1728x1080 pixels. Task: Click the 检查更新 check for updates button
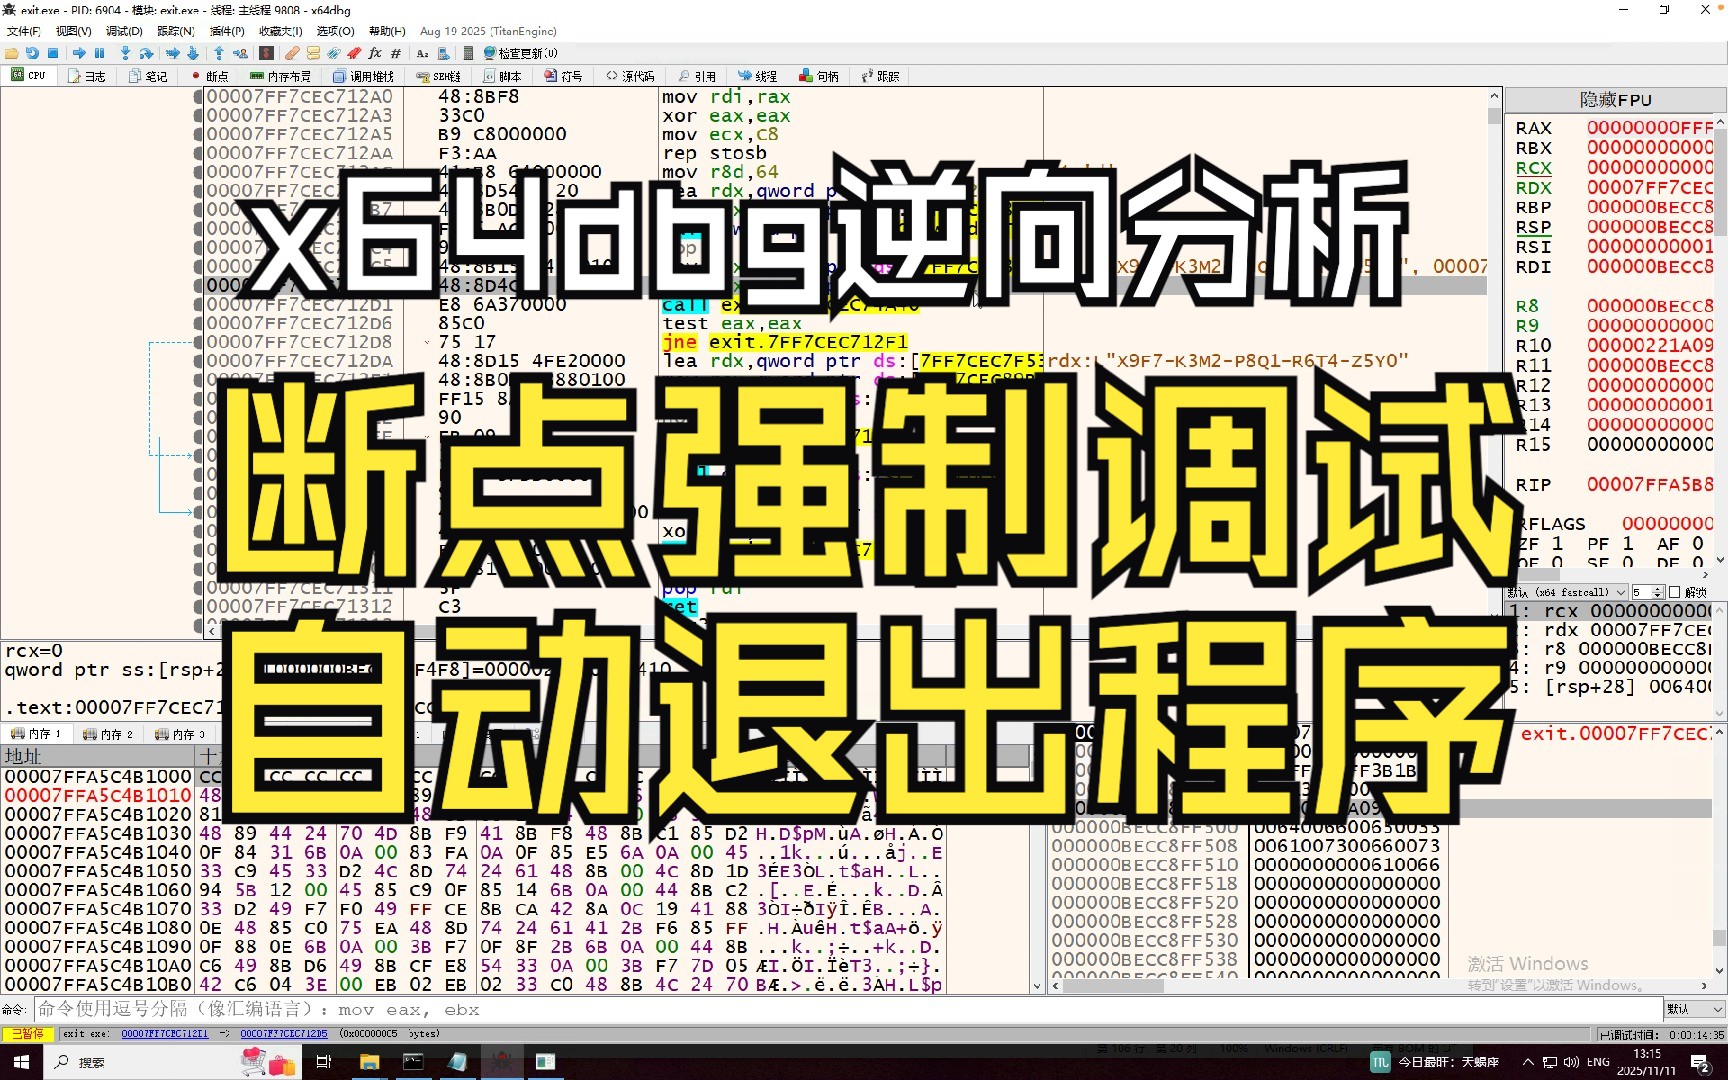pos(520,53)
